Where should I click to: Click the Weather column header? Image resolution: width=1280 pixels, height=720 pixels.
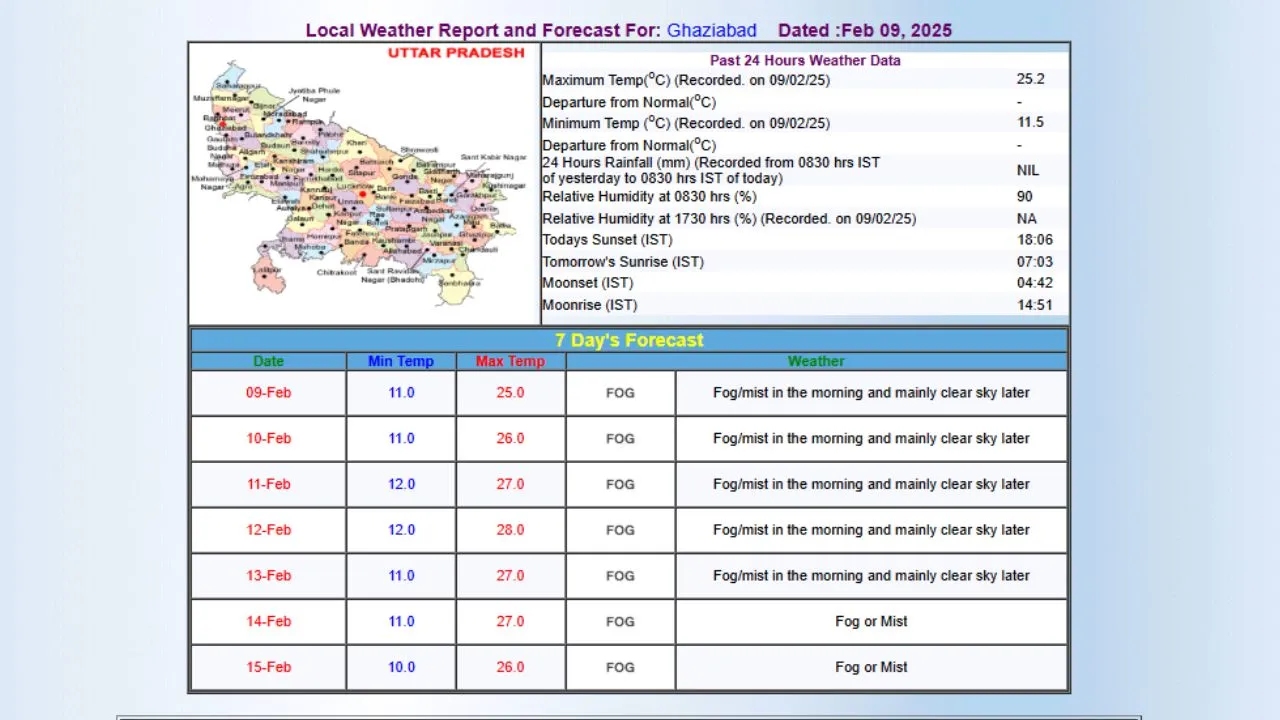coord(816,361)
